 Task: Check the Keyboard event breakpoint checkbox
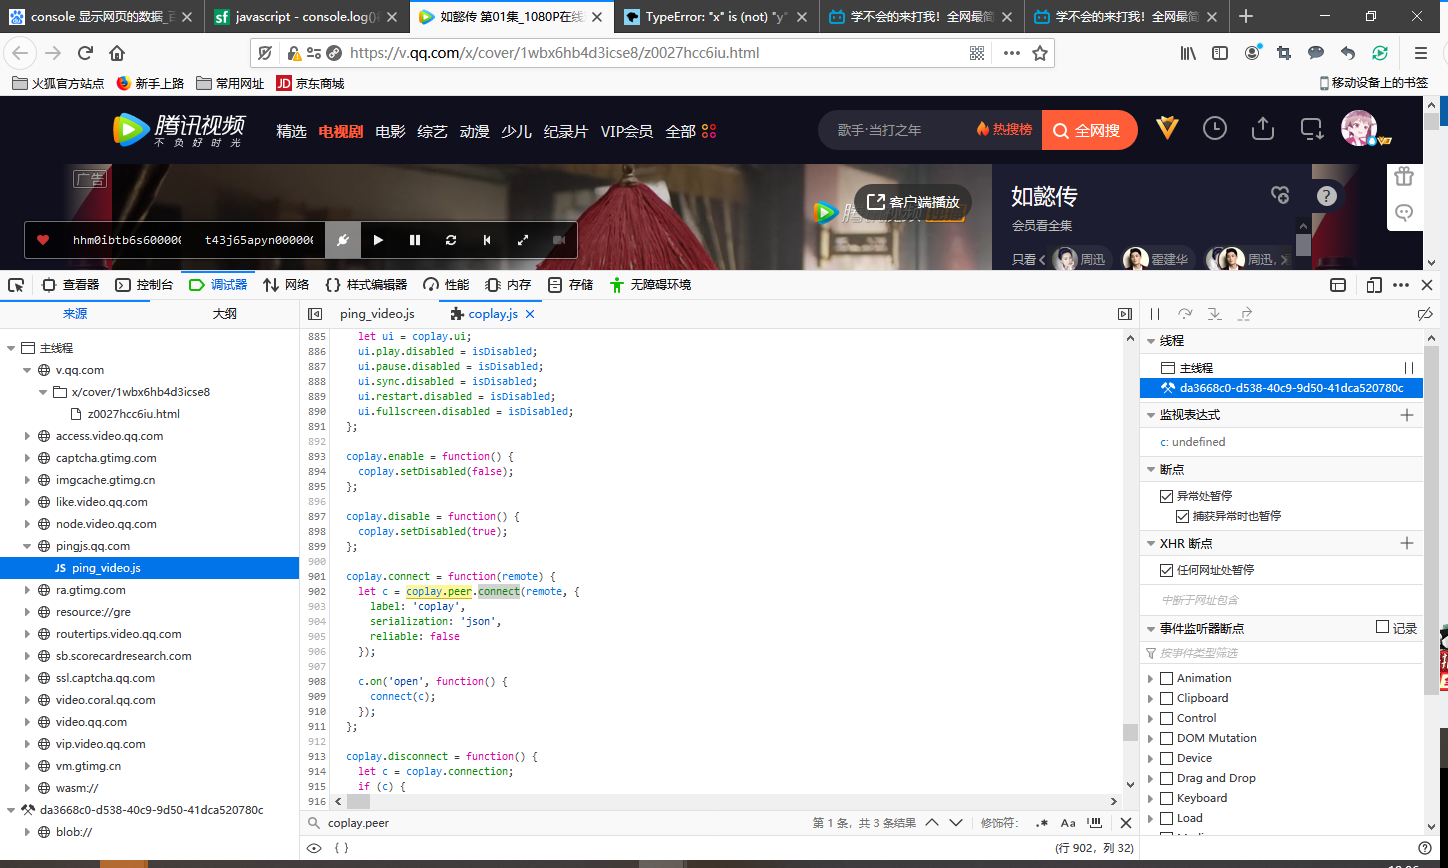[x=1166, y=798]
